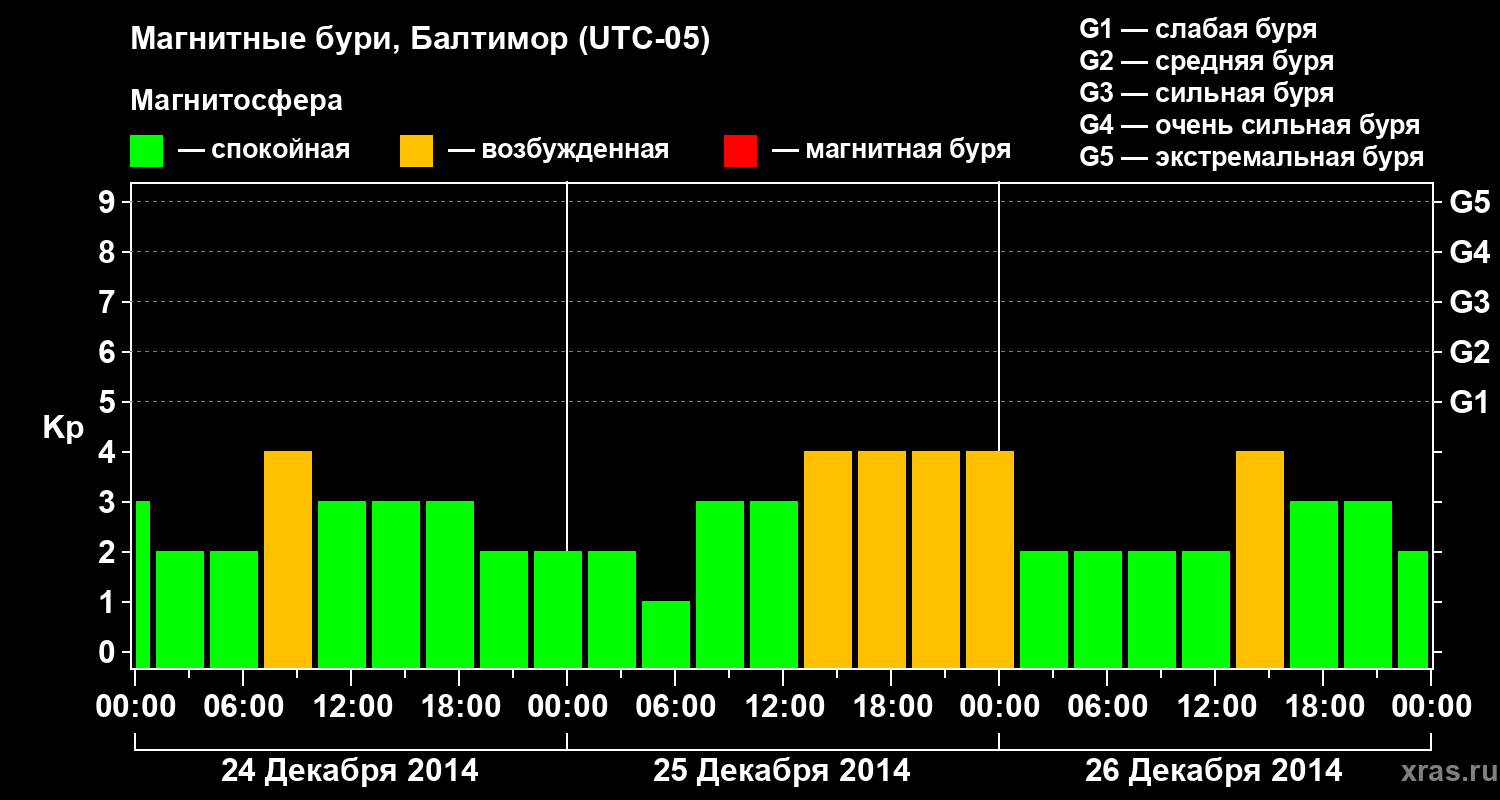Screen dimensions: 1500x800
Task: Click the green Kp 3 bar at 18:00 on 26 December
Action: click(1314, 584)
